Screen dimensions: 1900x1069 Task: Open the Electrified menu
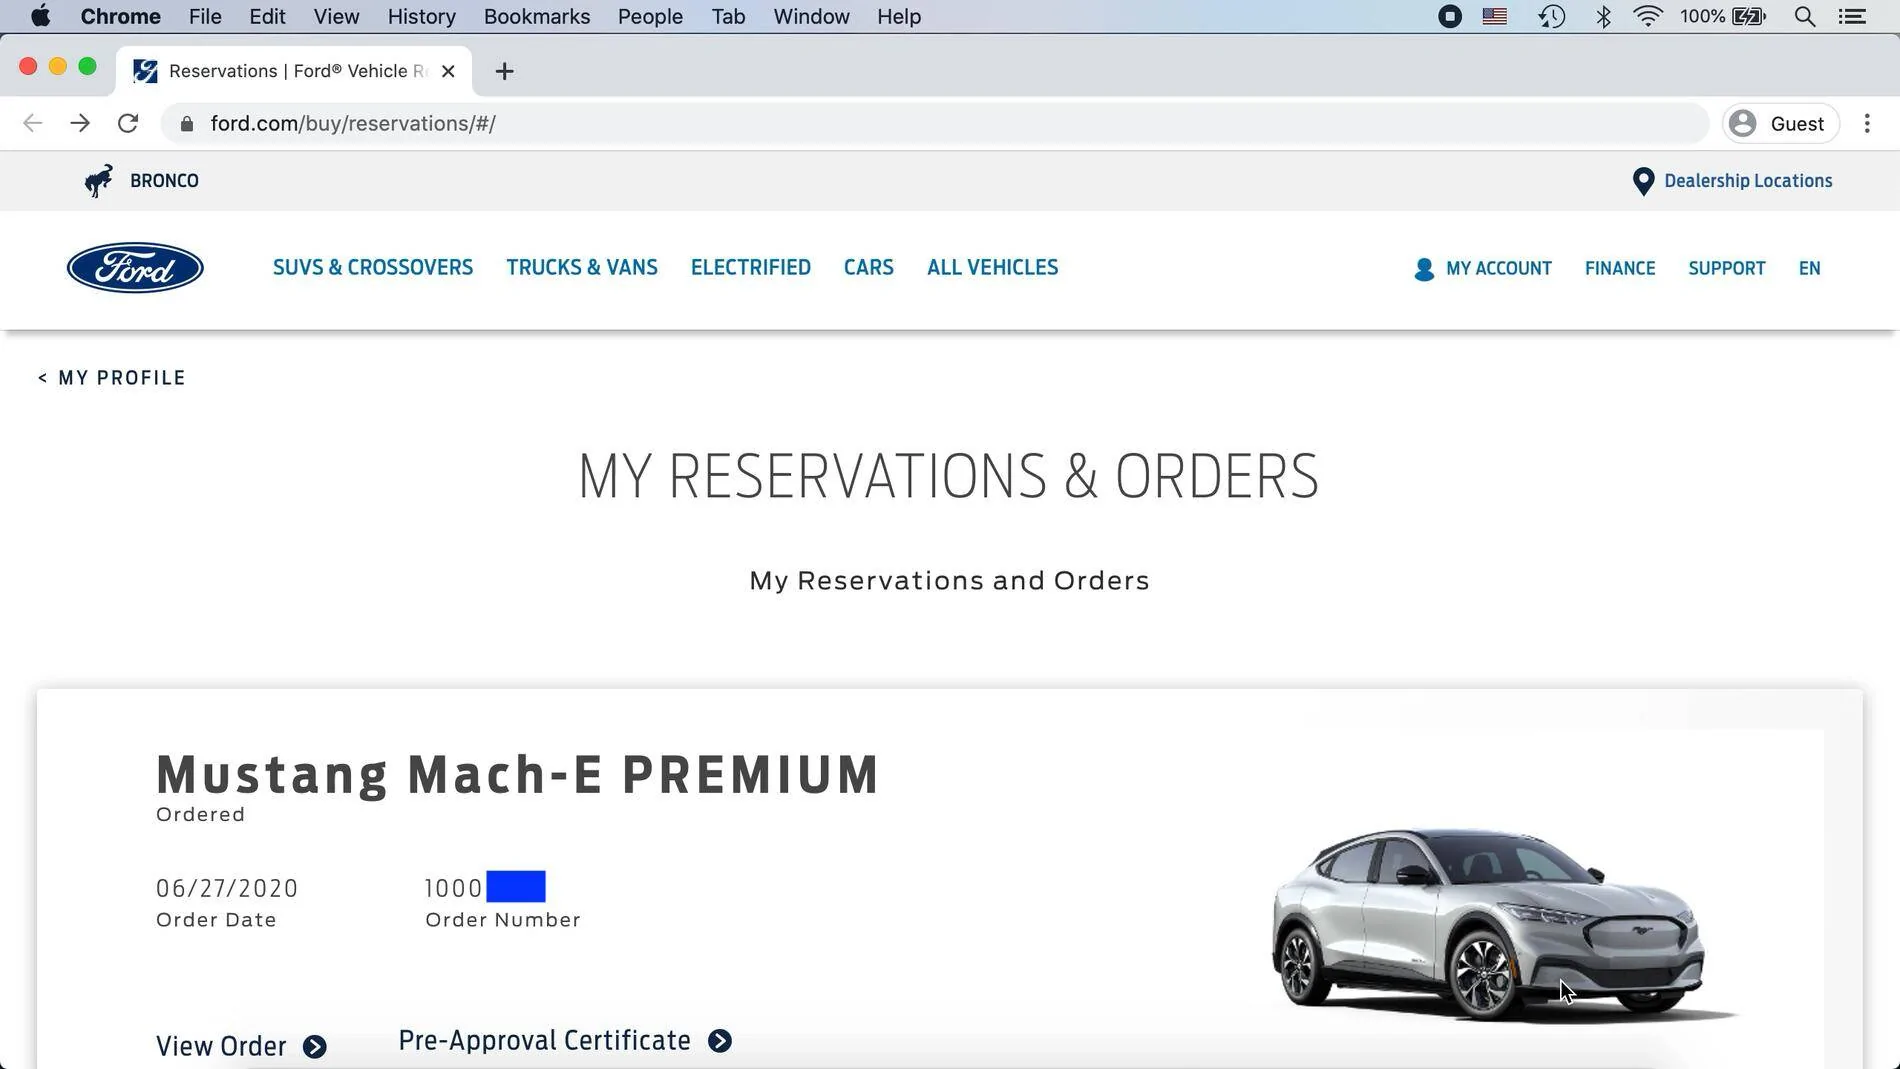pos(751,268)
